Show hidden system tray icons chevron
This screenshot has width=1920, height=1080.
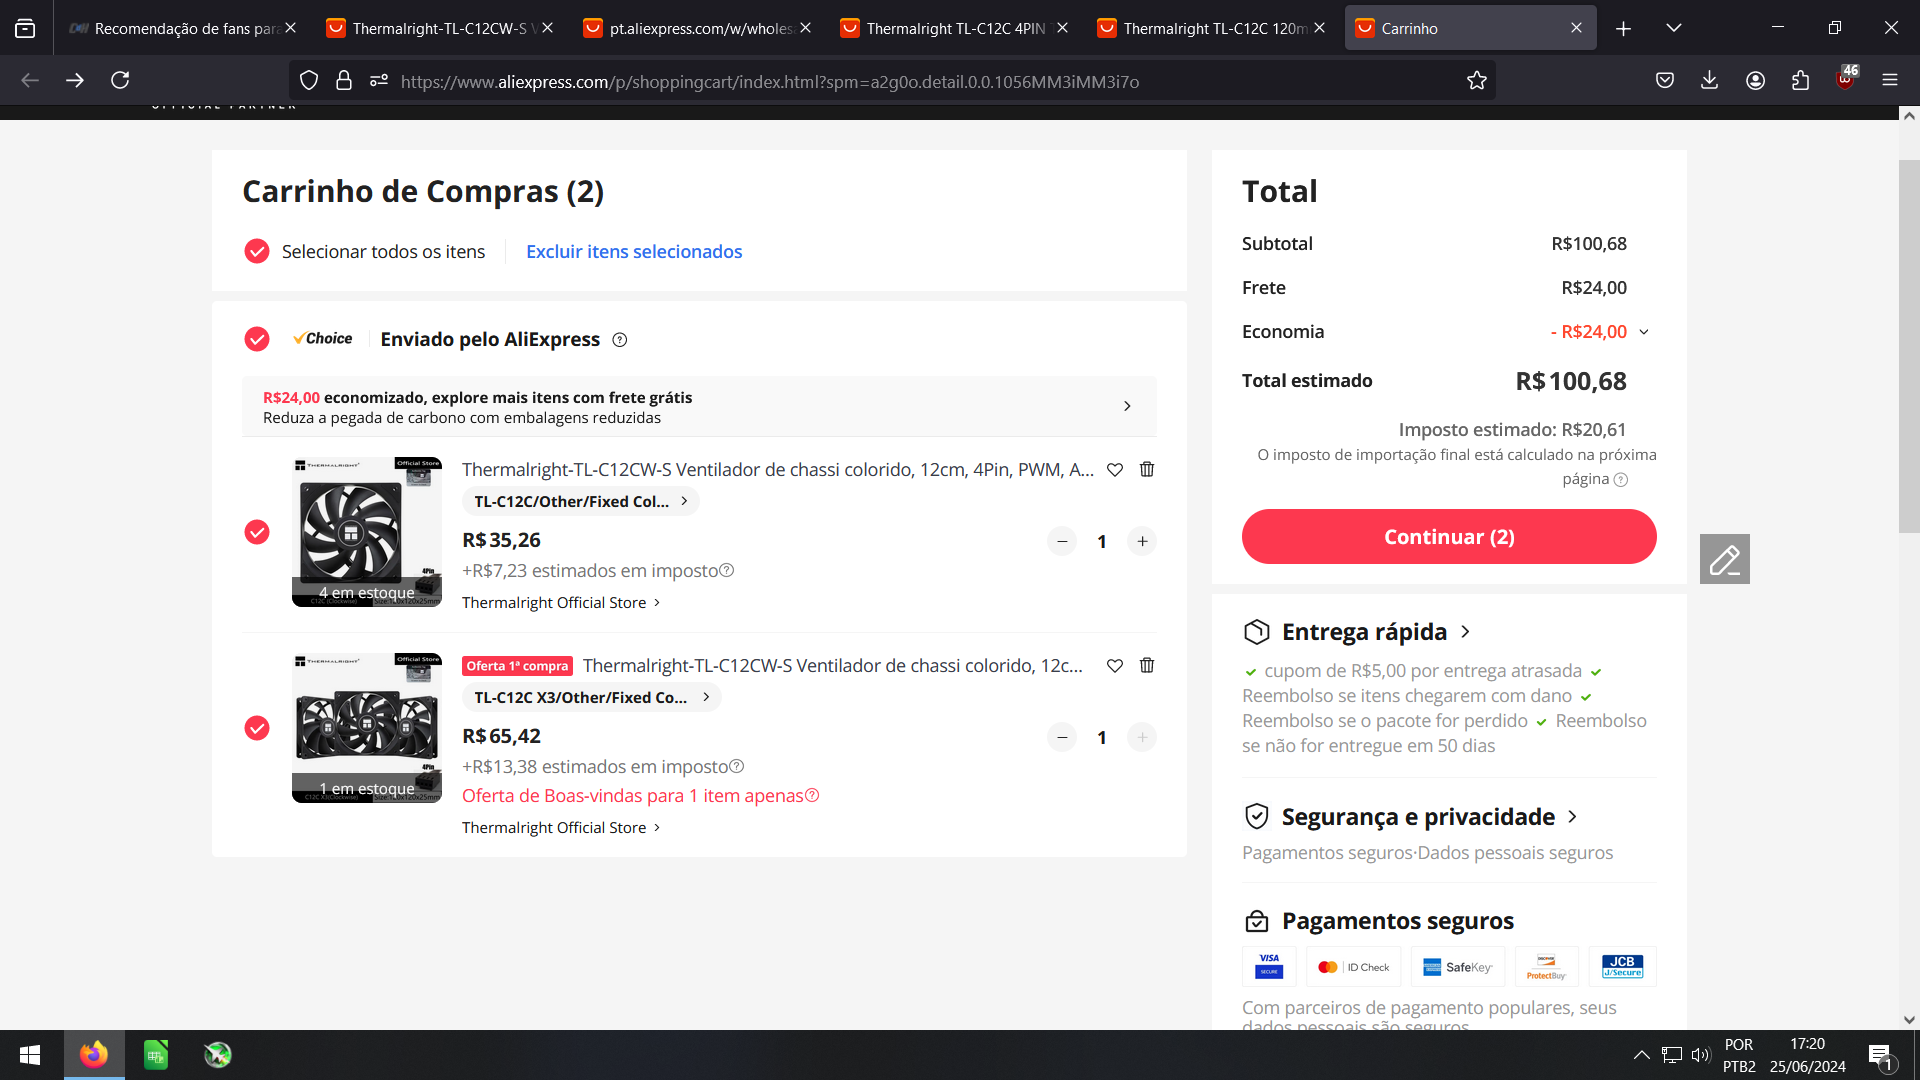click(1641, 1054)
